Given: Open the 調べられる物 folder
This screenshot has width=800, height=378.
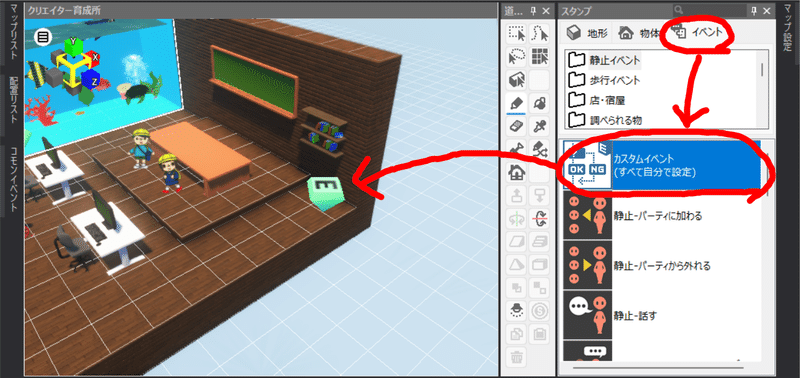Looking at the screenshot, I should pos(605,120).
